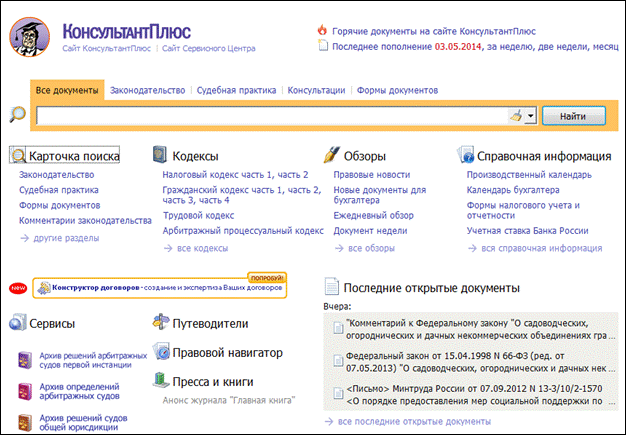Screen dimensions: 626x435
Task: Click the flame icon beside hot documents
Action: click(x=322, y=30)
